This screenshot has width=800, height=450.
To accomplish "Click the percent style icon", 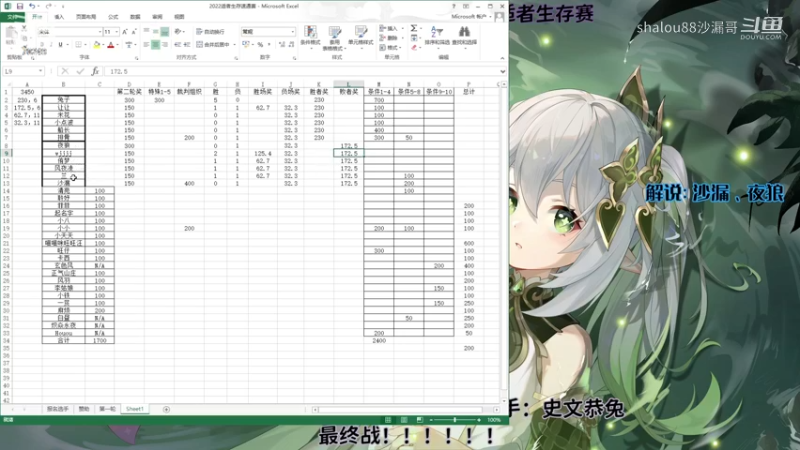I will coord(260,45).
